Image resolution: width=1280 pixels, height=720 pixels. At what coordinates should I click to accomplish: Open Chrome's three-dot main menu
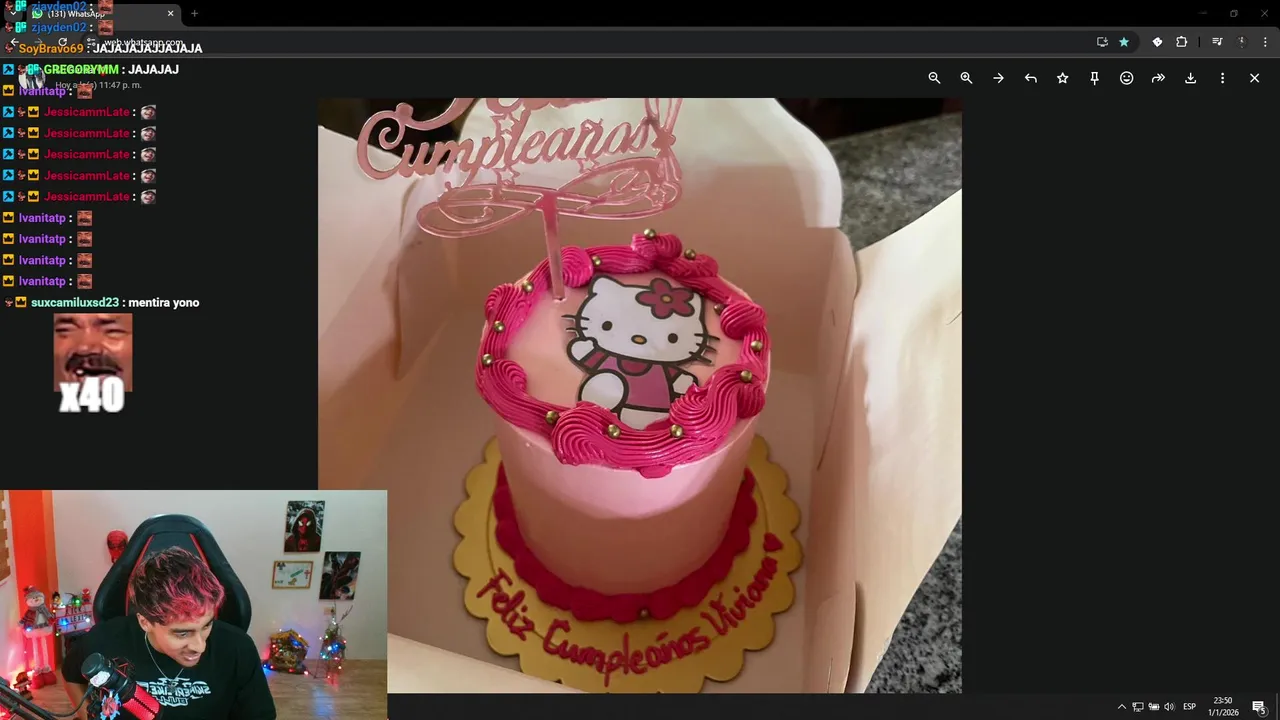point(1265,42)
